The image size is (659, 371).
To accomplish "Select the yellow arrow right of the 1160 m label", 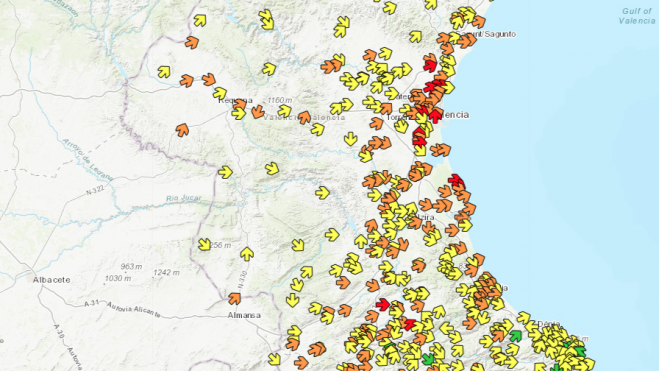I will 285,111.
